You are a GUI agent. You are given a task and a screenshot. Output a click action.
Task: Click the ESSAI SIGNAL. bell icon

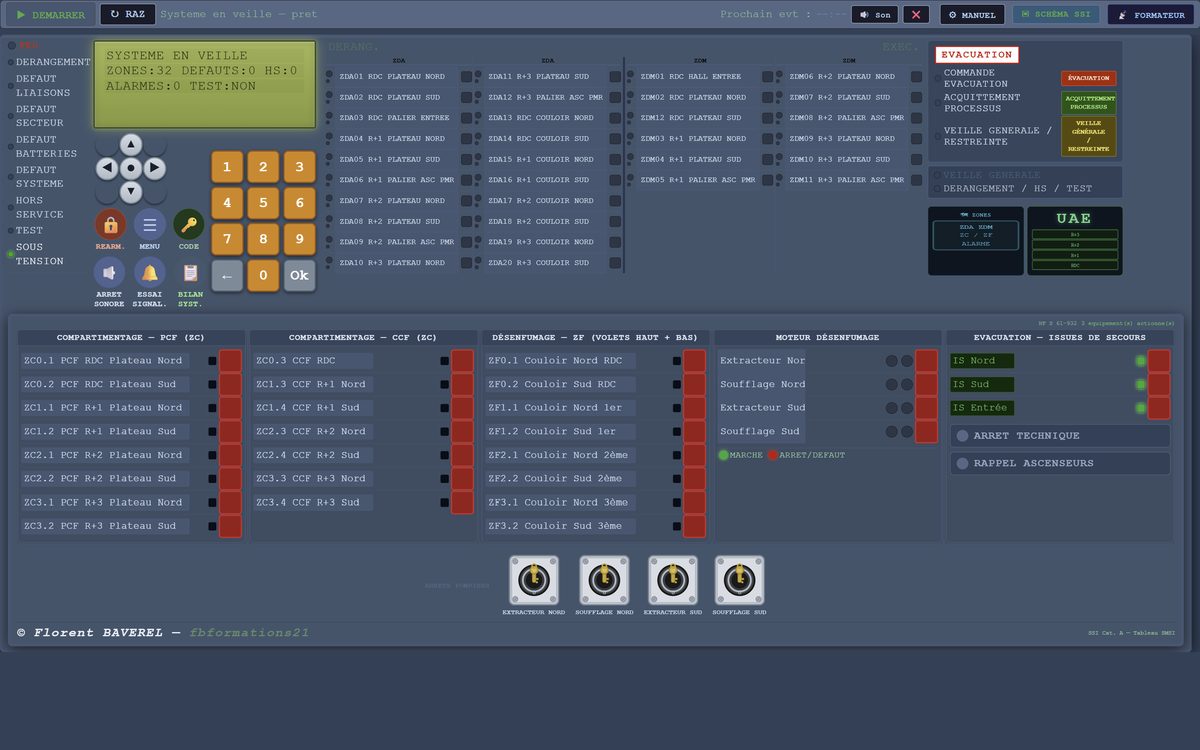[x=150, y=272]
